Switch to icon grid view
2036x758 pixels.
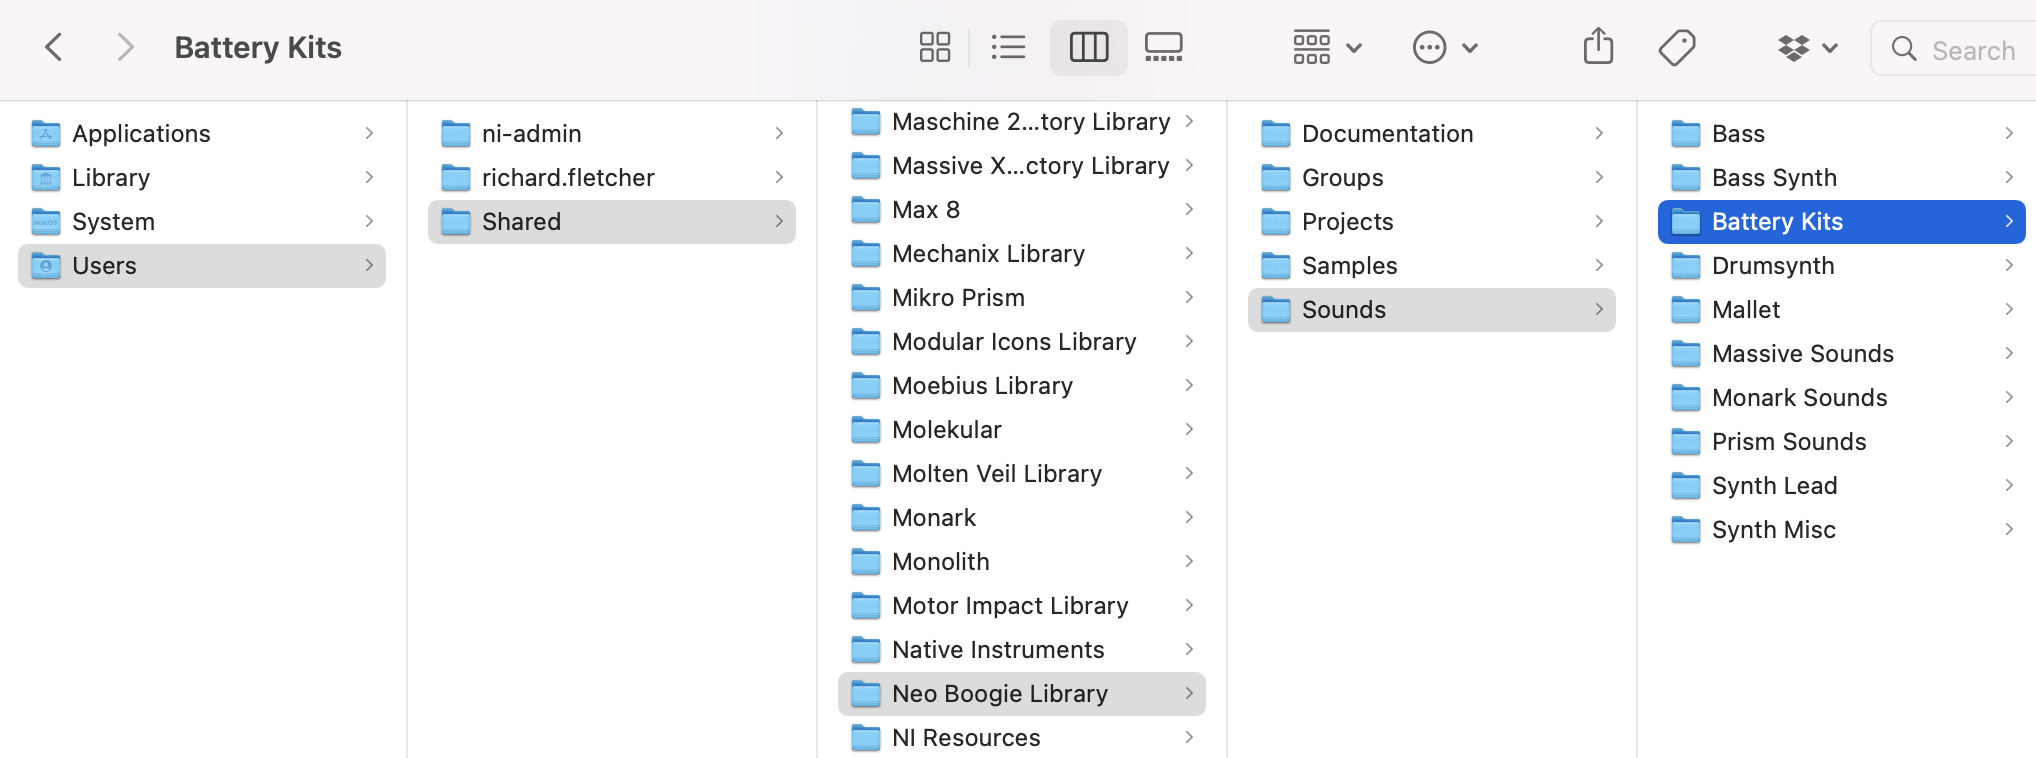(934, 47)
